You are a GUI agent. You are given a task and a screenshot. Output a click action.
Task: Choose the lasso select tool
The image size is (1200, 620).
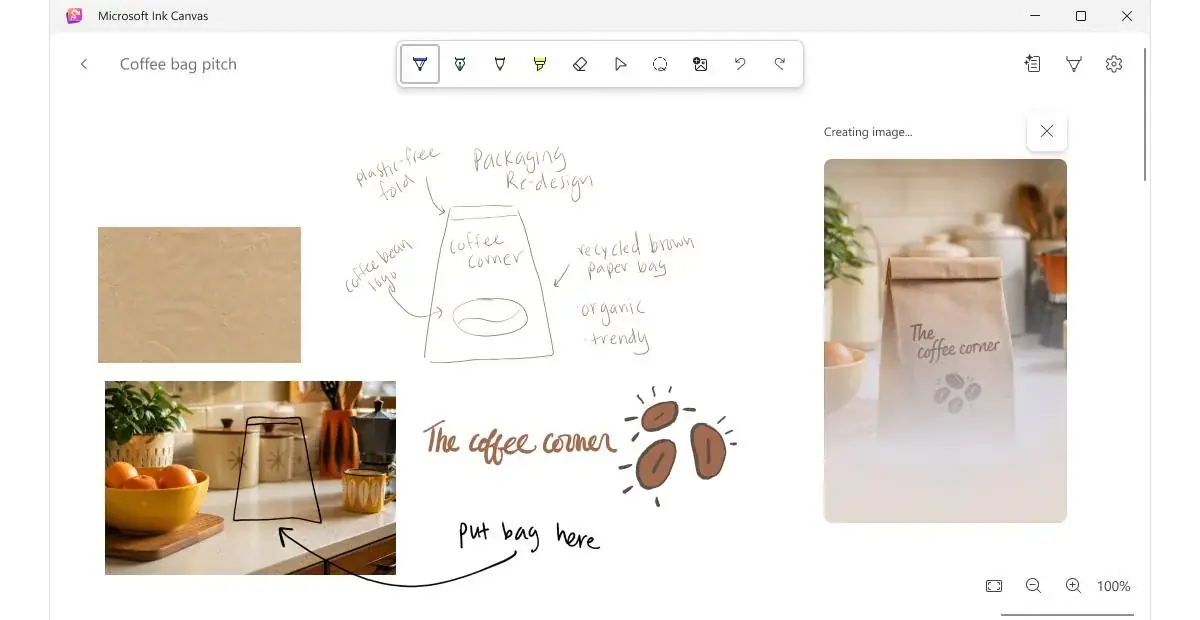click(660, 64)
